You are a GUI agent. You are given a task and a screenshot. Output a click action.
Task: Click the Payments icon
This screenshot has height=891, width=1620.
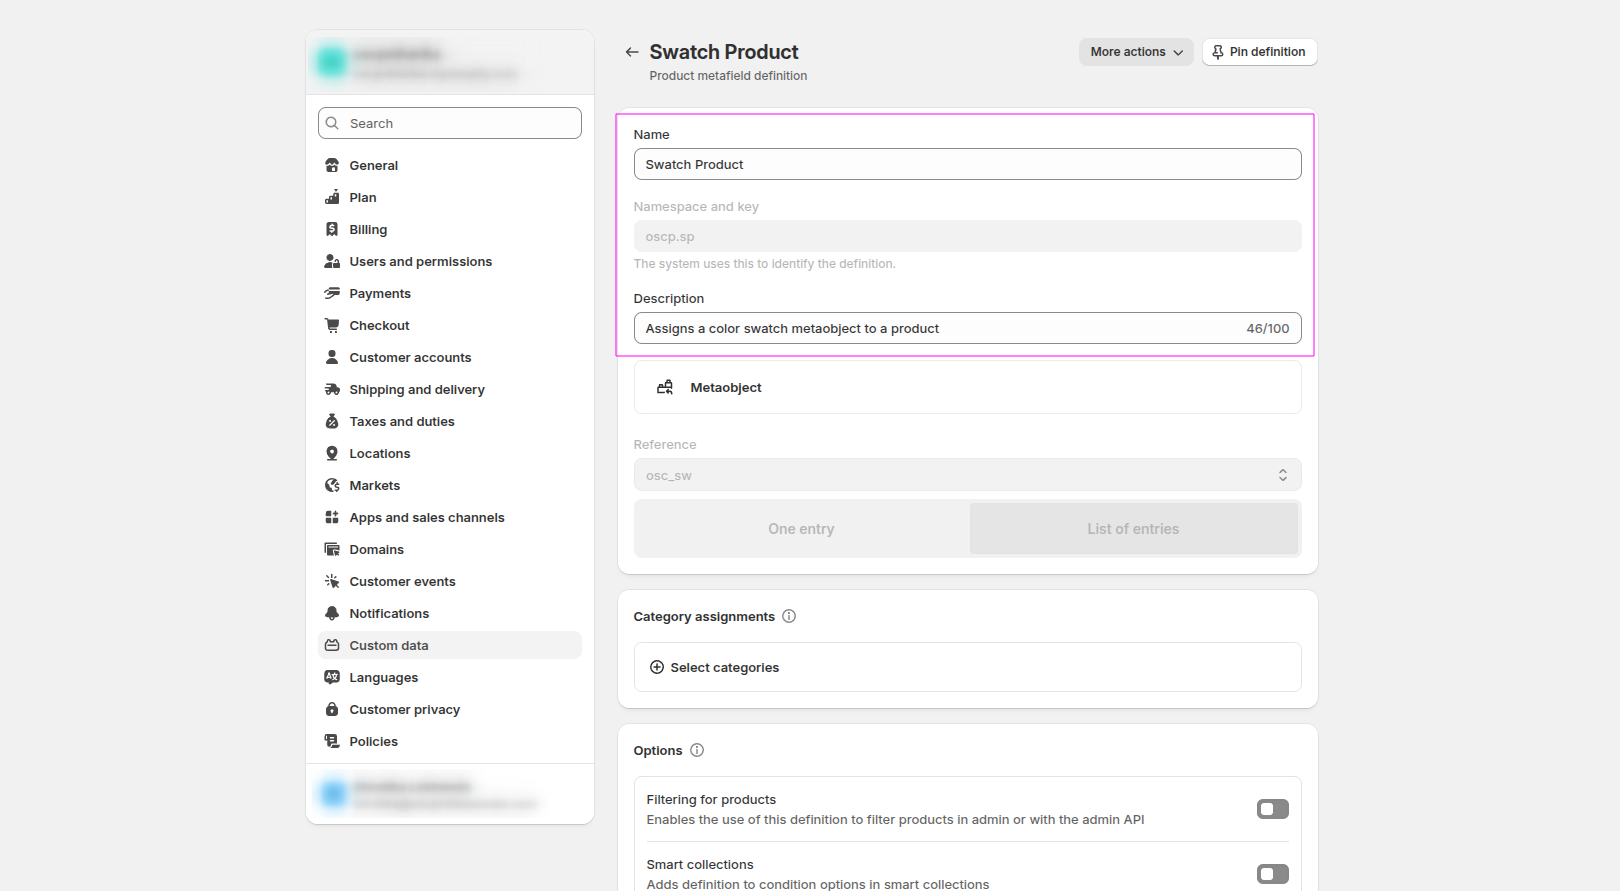pyautogui.click(x=332, y=293)
